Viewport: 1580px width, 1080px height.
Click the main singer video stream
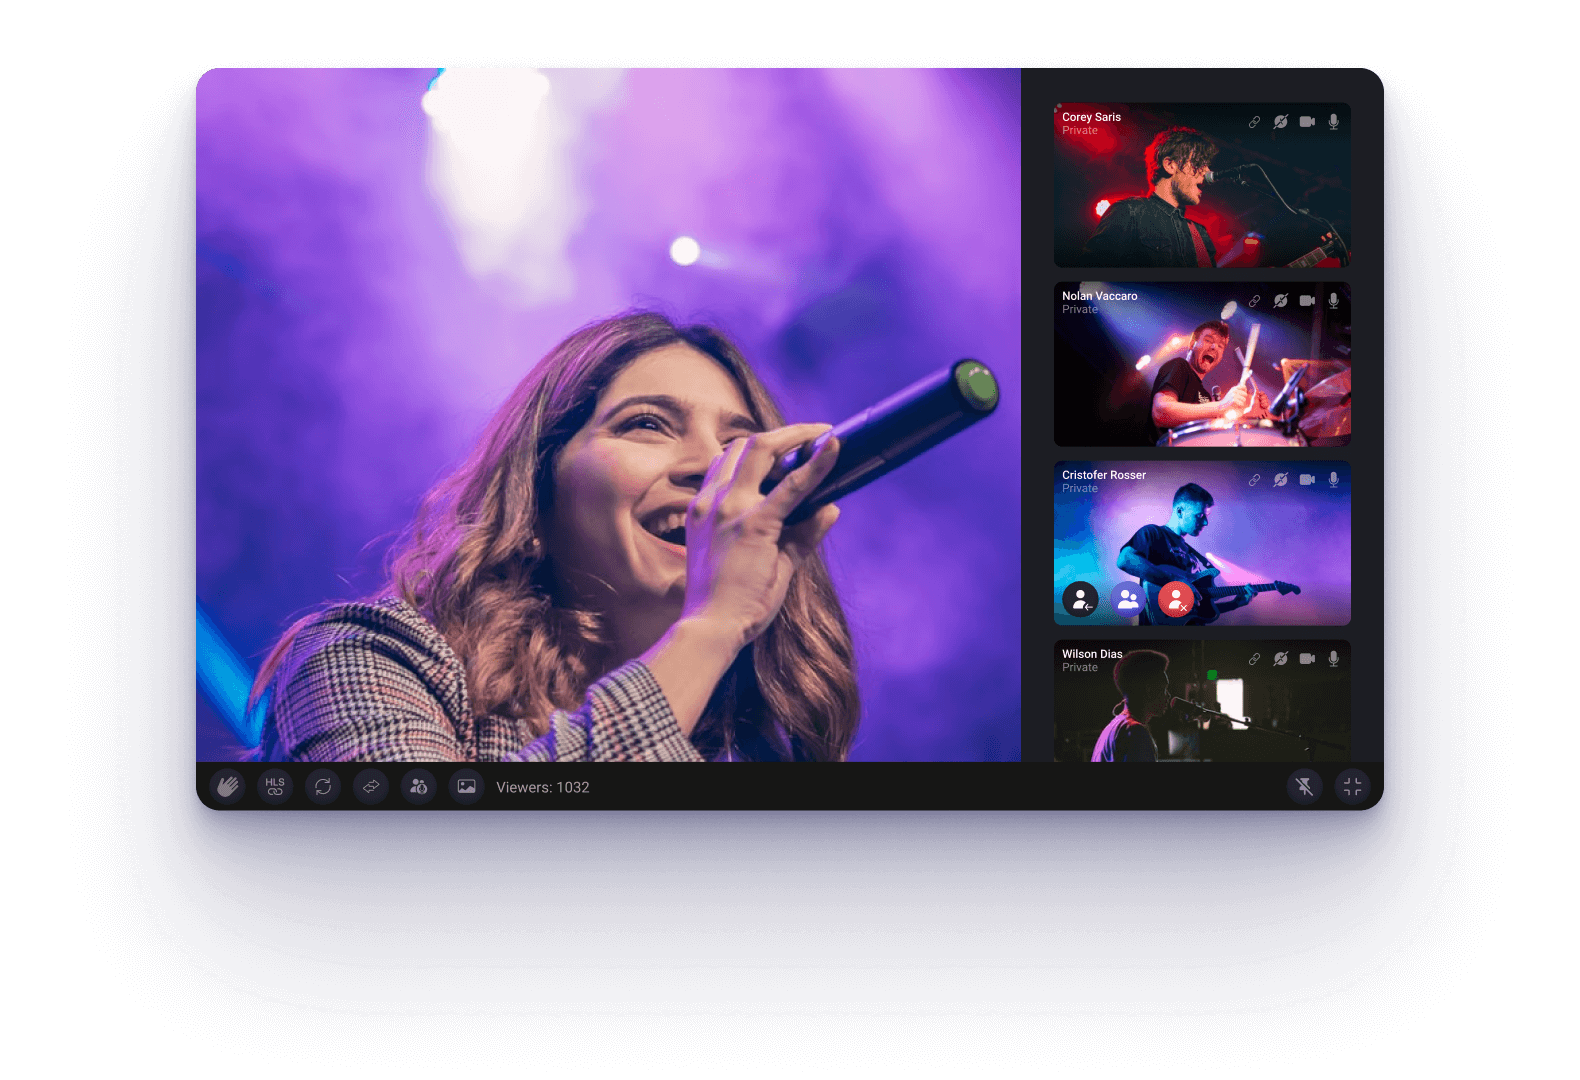608,415
